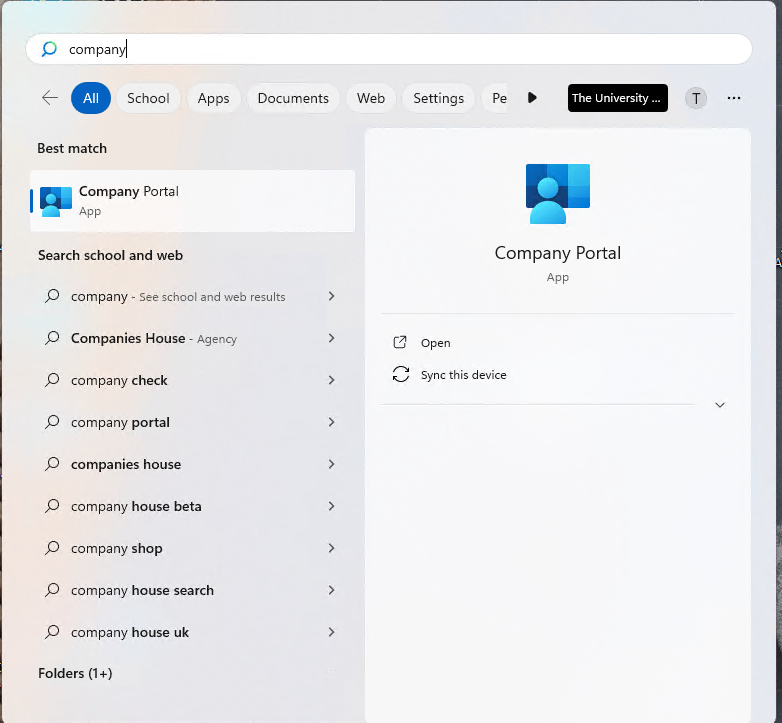Click 'company - See school and web results' text

[178, 297]
